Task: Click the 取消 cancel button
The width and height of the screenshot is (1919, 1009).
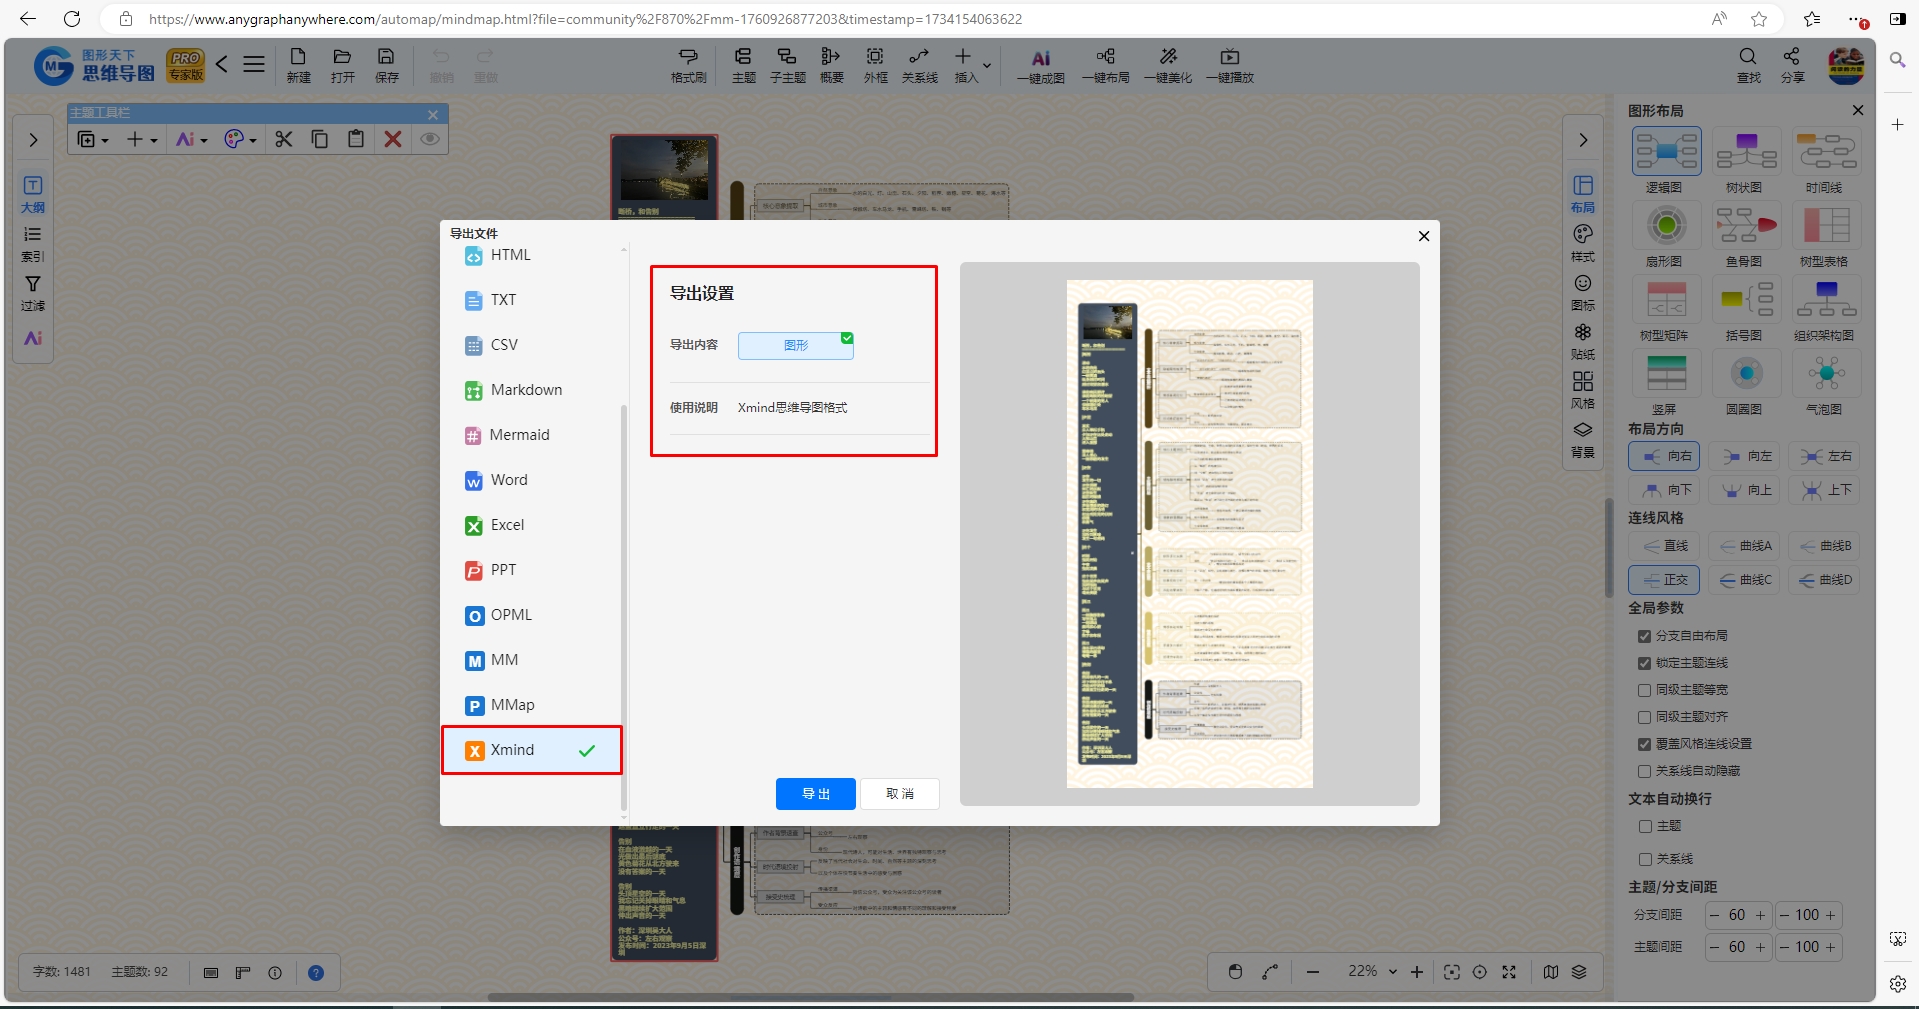Action: coord(900,794)
